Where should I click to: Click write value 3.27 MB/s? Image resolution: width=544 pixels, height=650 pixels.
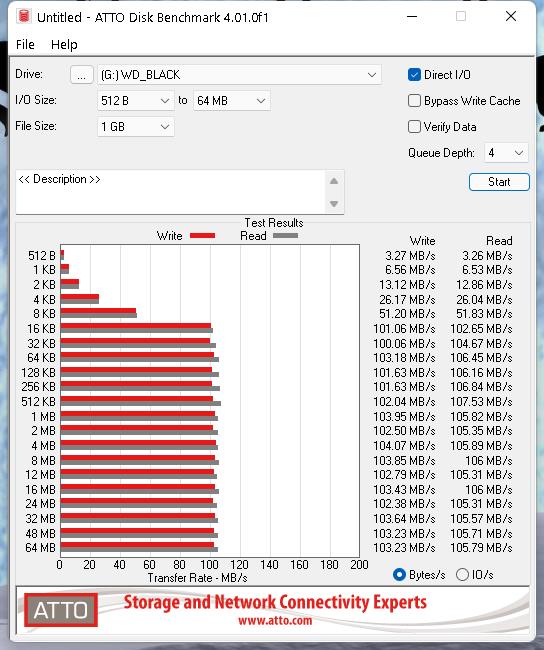pyautogui.click(x=410, y=255)
